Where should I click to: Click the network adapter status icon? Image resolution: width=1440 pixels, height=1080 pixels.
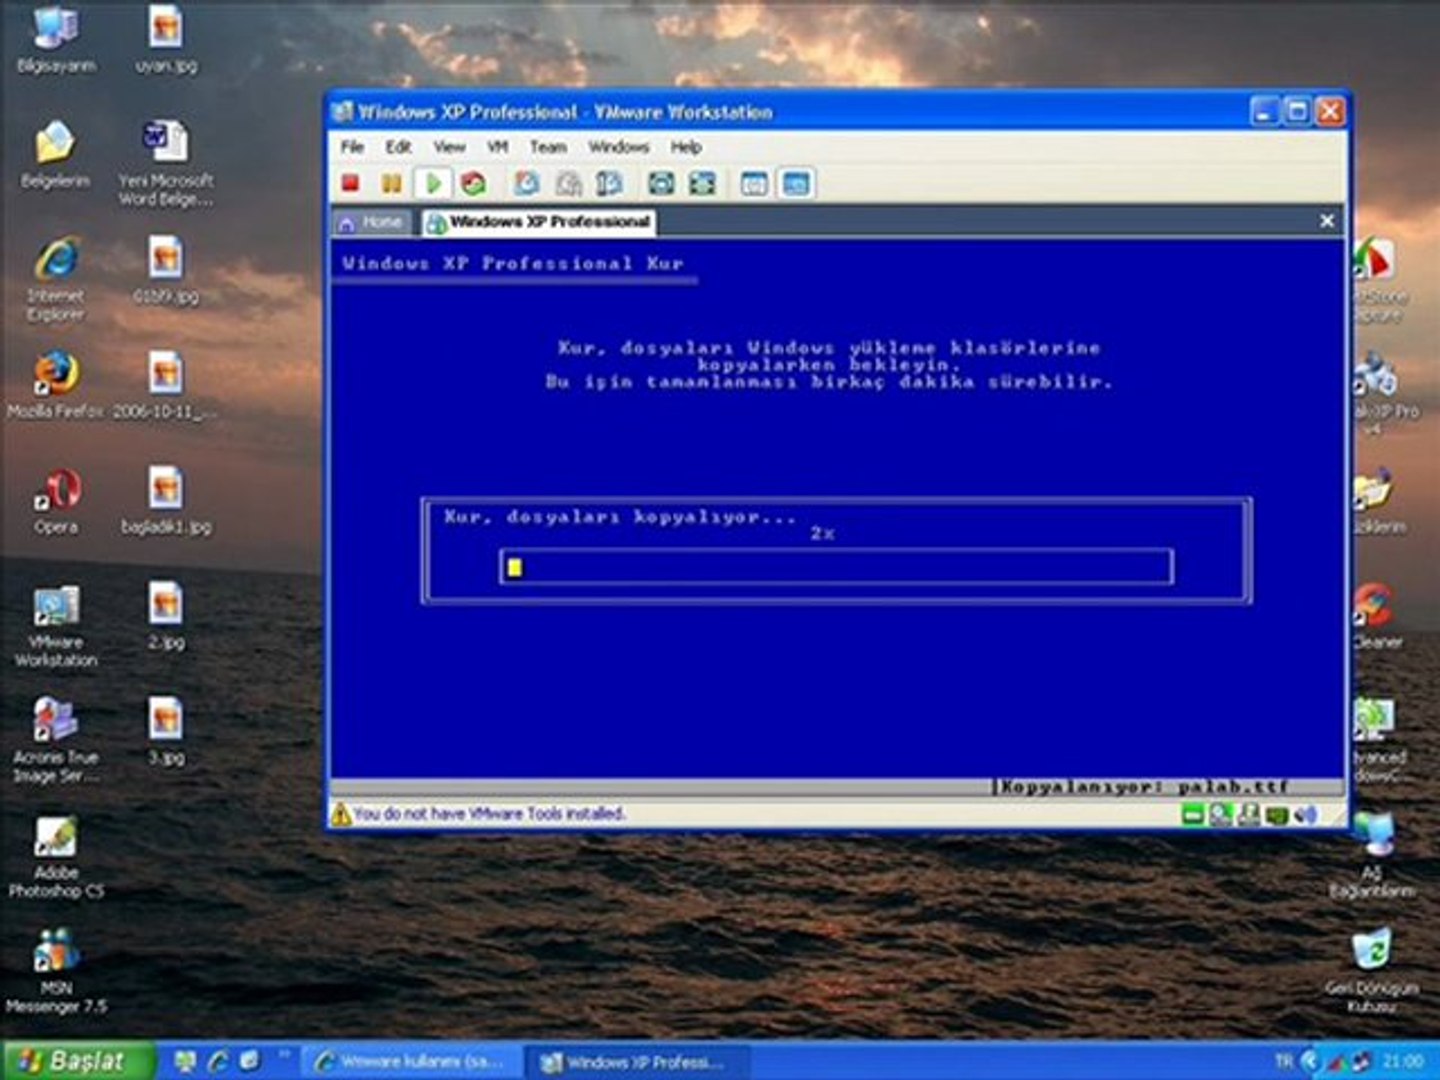tap(1276, 815)
